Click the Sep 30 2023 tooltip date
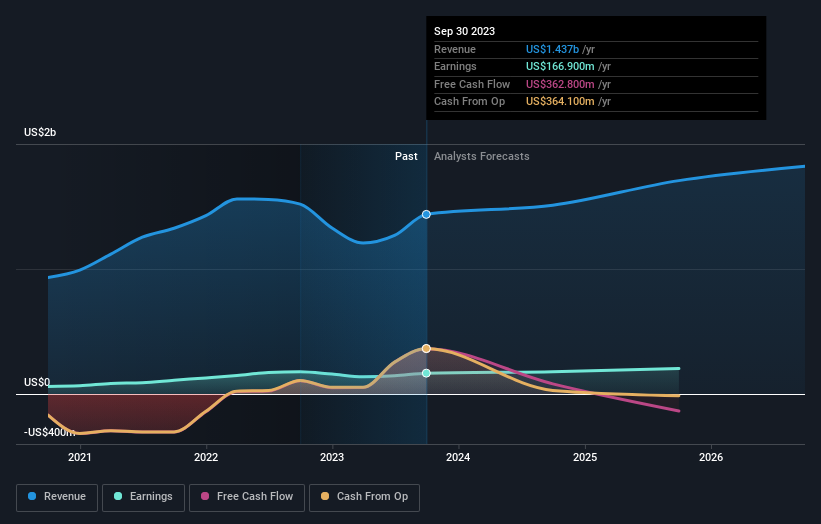This screenshot has height=524, width=821. click(x=464, y=31)
